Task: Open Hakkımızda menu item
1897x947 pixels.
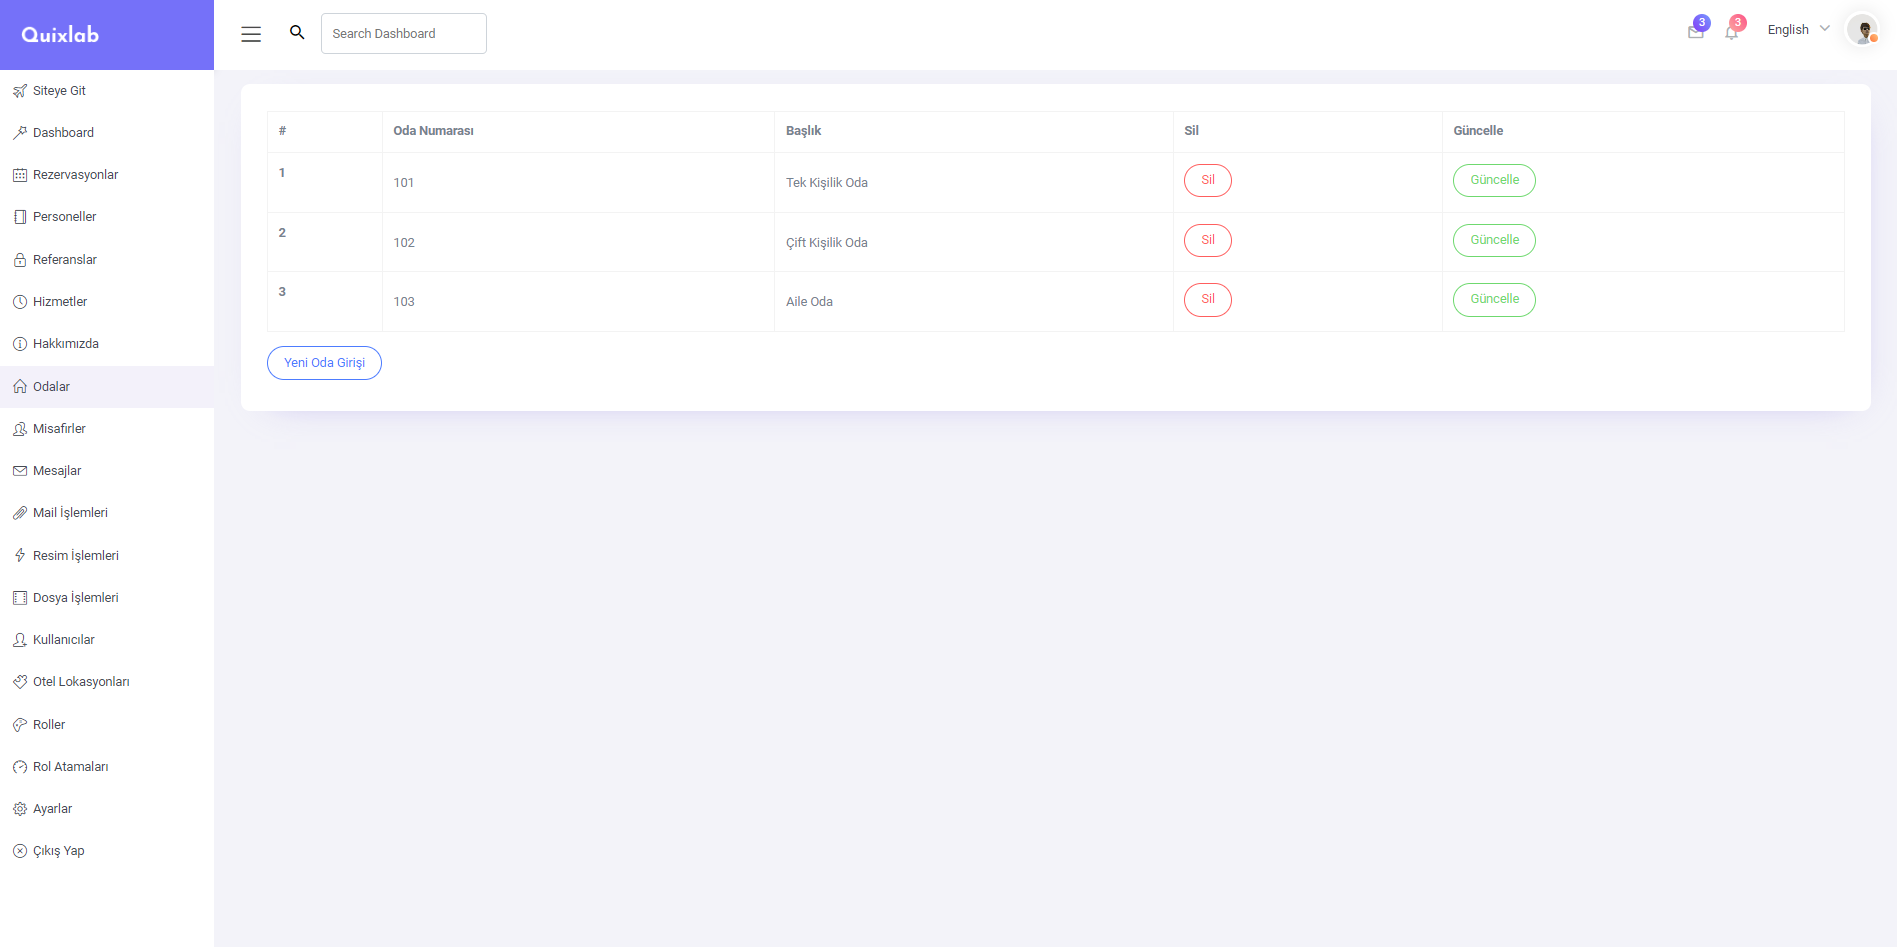Action: [107, 344]
